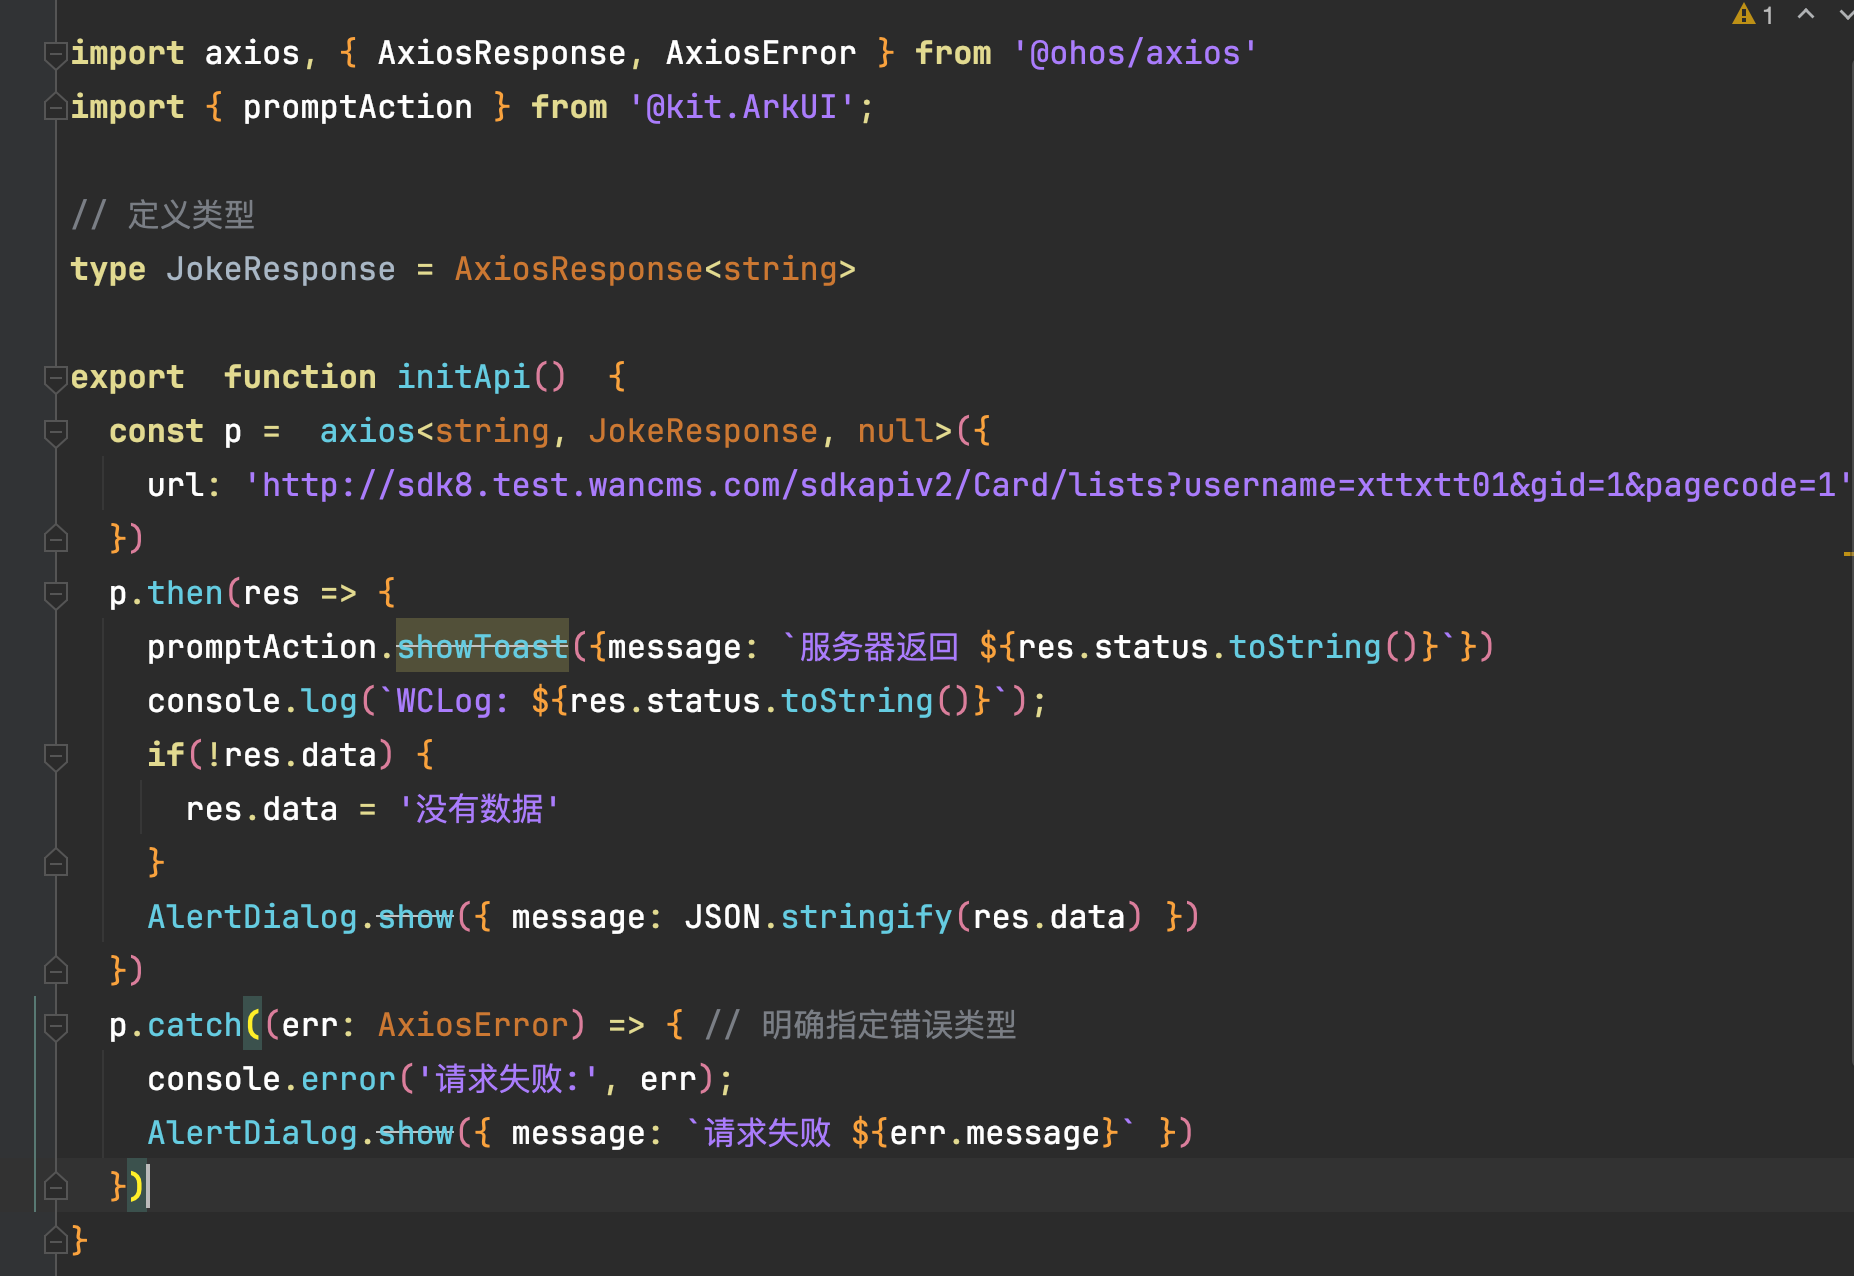The width and height of the screenshot is (1854, 1276).
Task: Click the initApi function name
Action: point(464,377)
